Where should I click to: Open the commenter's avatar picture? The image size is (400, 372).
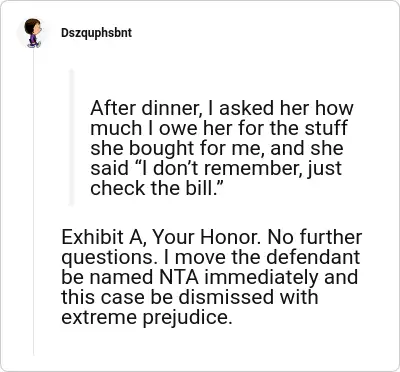(x=33, y=33)
